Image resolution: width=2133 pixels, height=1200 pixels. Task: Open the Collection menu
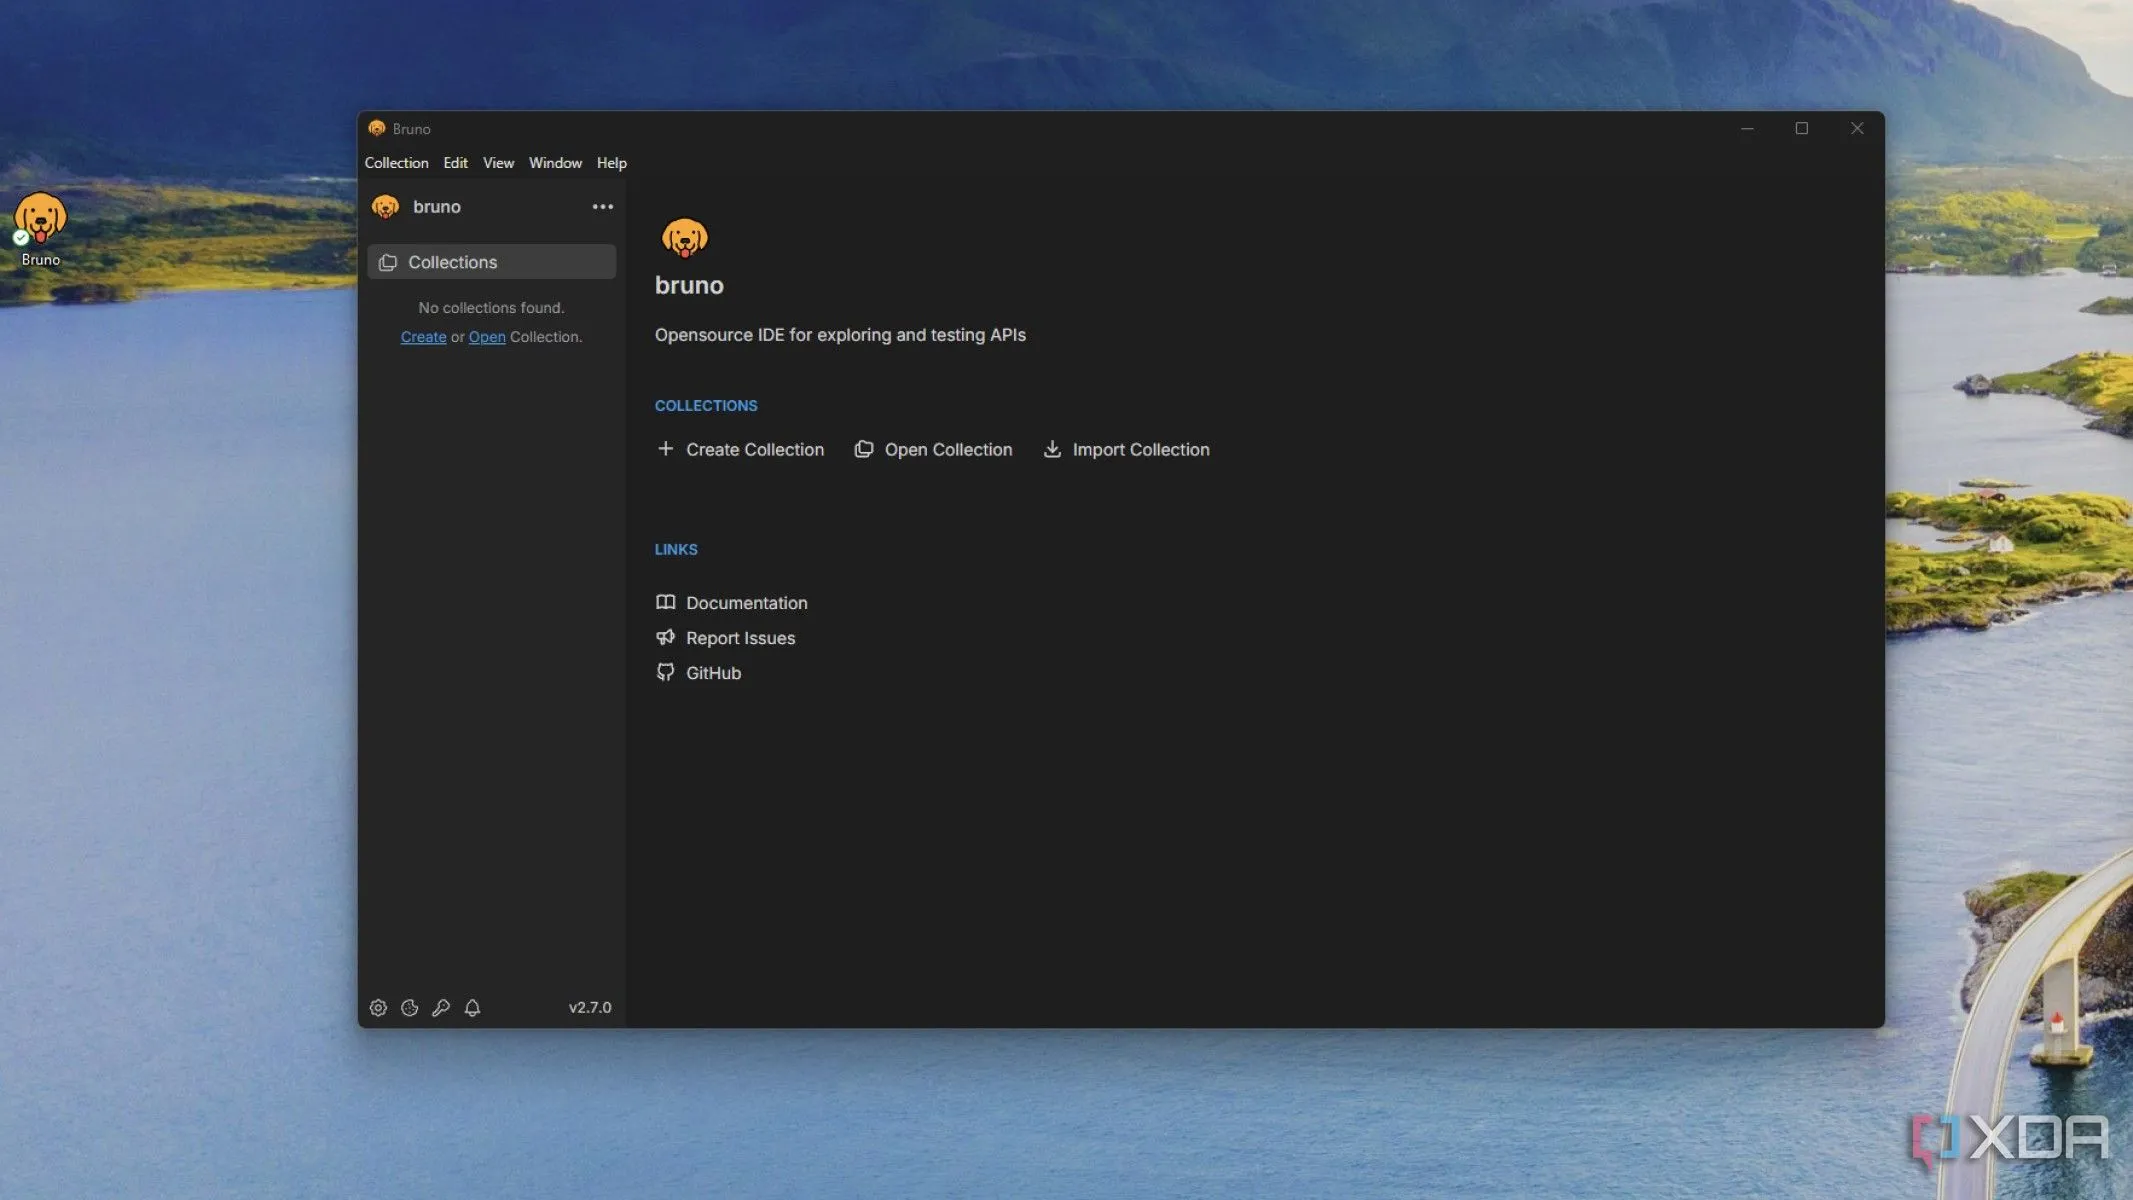396,163
